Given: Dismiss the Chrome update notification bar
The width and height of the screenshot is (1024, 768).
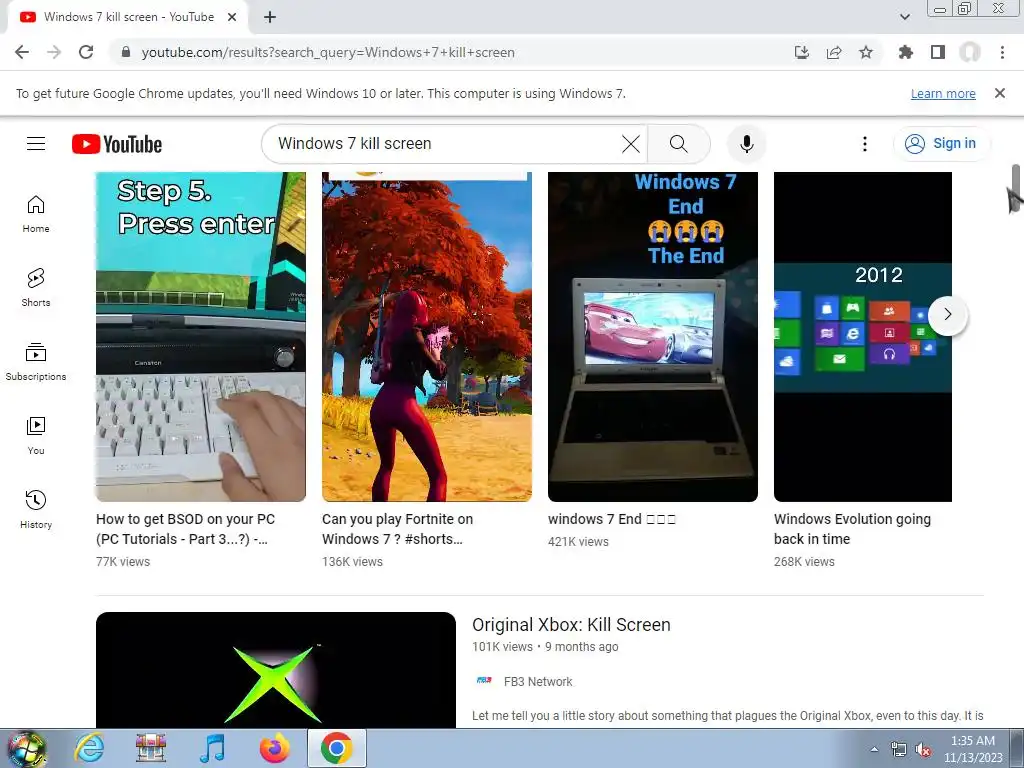Looking at the screenshot, I should (x=1000, y=93).
